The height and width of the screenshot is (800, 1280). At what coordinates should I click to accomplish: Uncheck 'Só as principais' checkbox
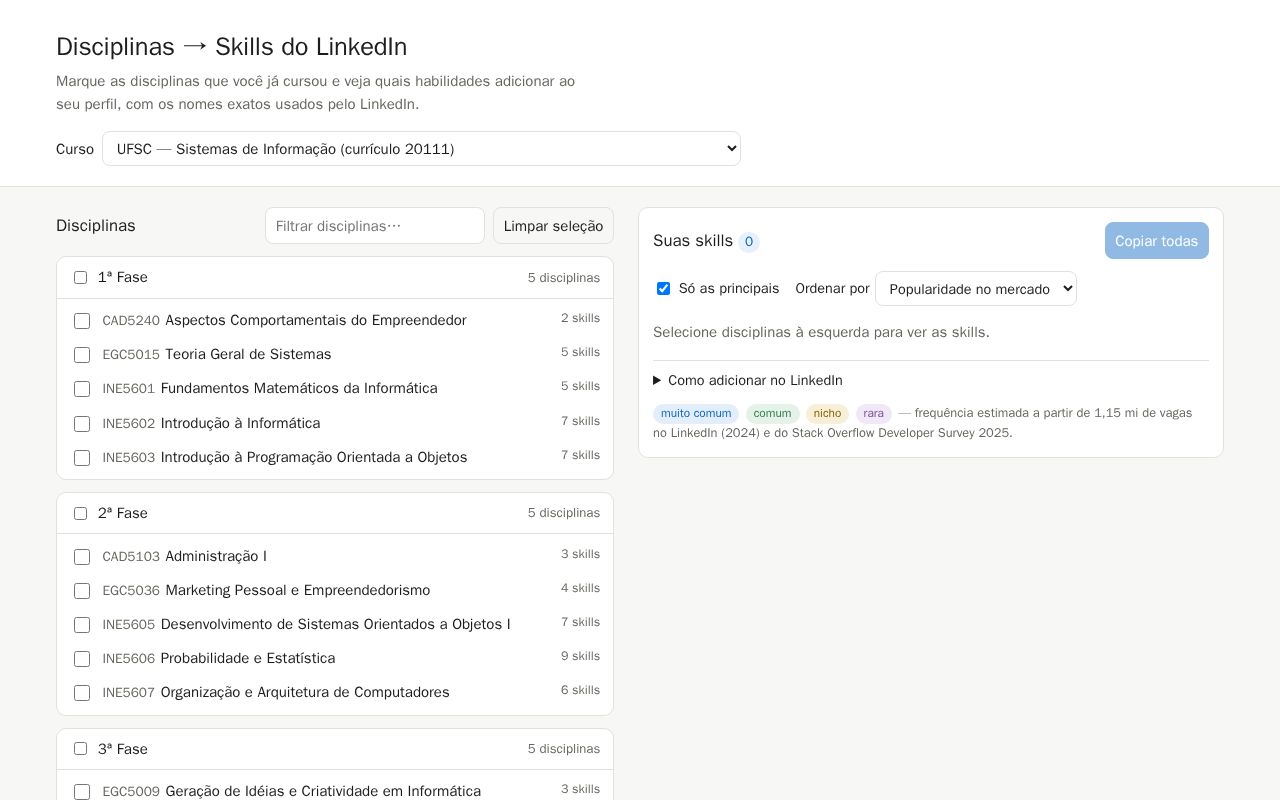[663, 289]
